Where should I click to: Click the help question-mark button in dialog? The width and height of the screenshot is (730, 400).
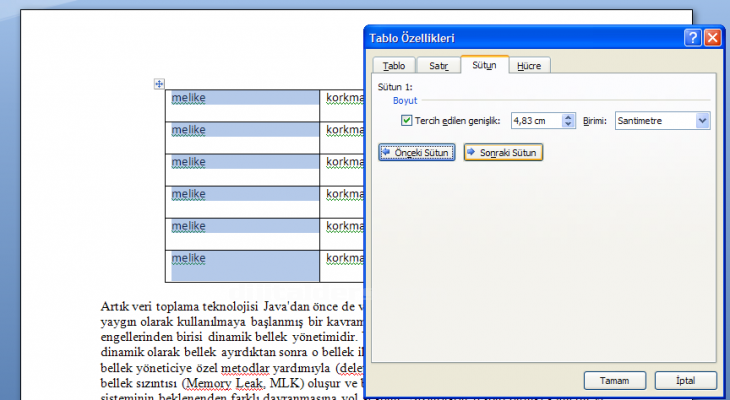[x=692, y=38]
